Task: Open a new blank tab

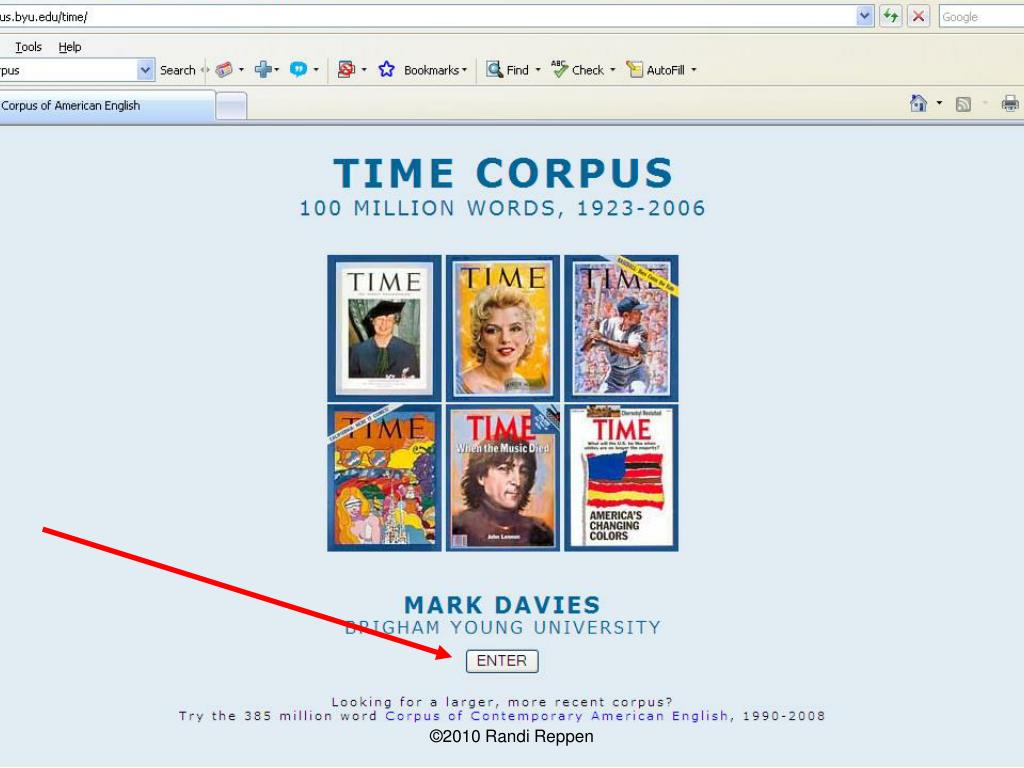Action: tap(231, 106)
